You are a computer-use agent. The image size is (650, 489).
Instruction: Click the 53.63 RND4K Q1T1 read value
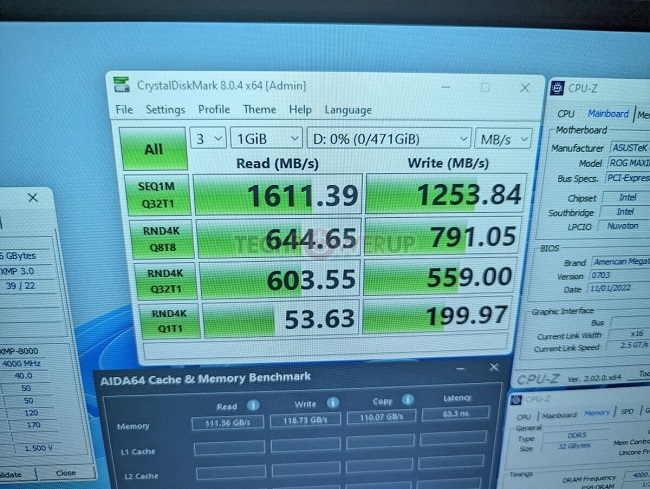pos(280,319)
